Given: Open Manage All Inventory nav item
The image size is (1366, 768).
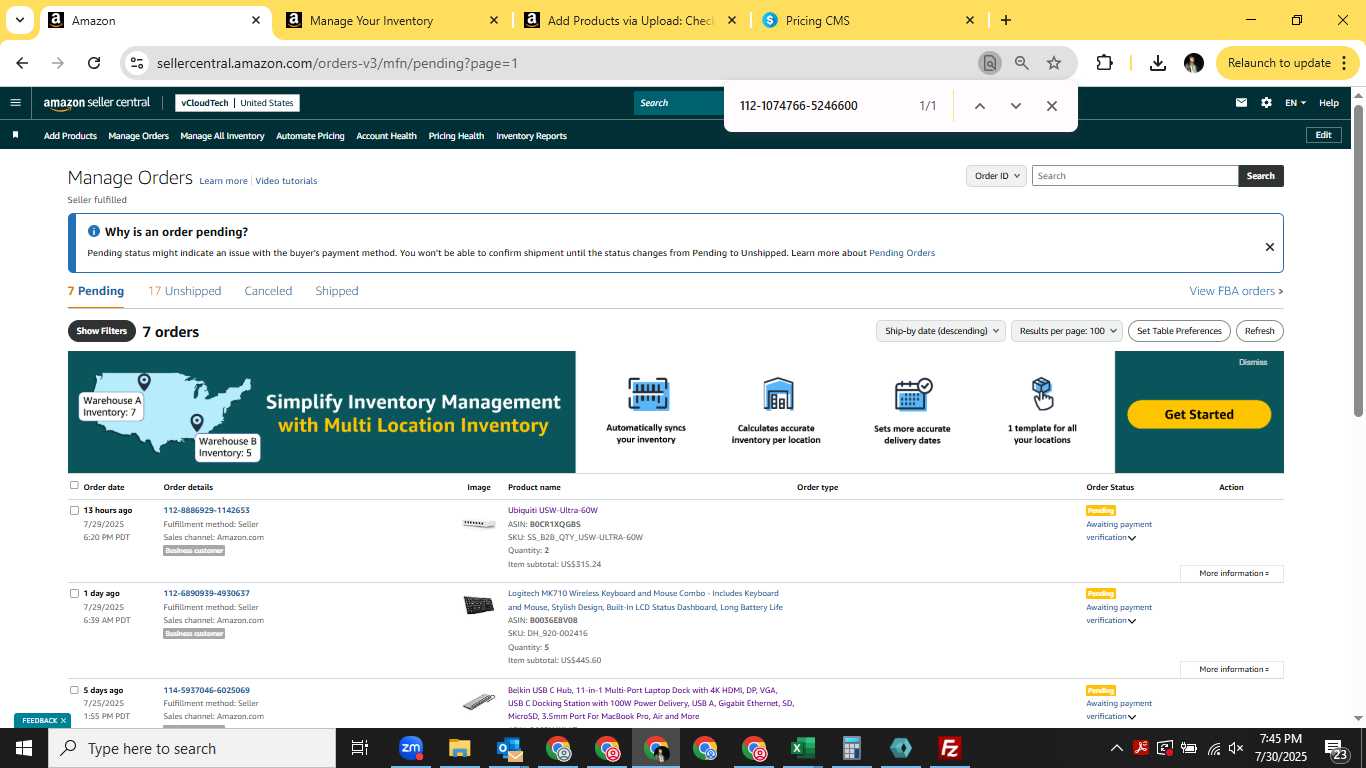Looking at the screenshot, I should (222, 136).
